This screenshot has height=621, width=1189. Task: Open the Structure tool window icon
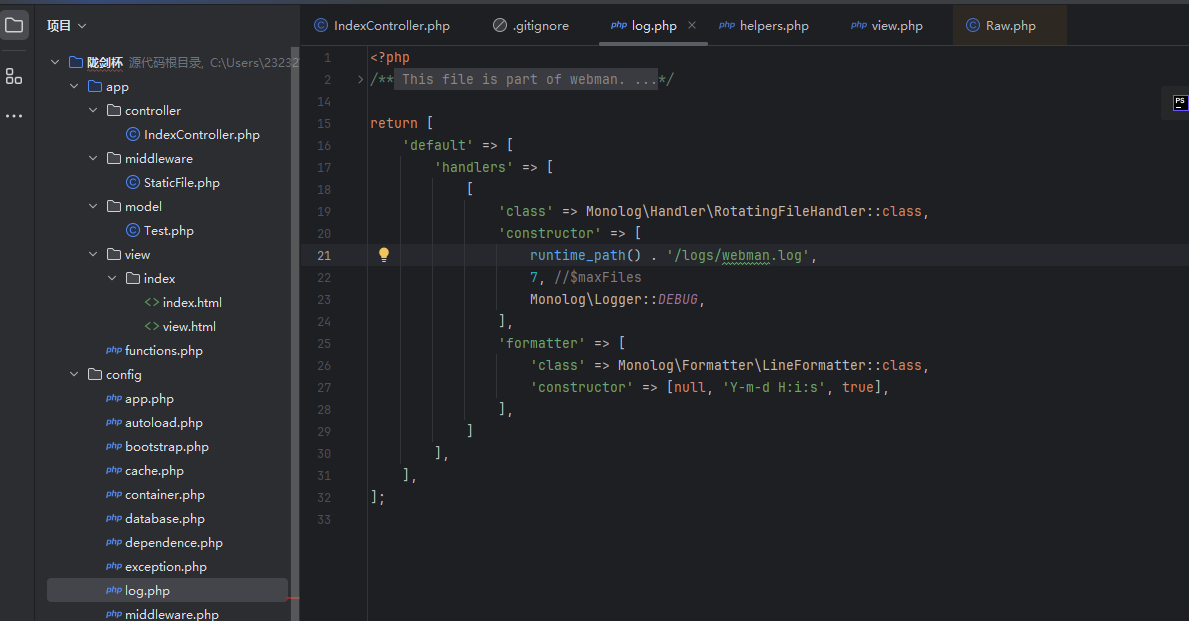(x=14, y=76)
